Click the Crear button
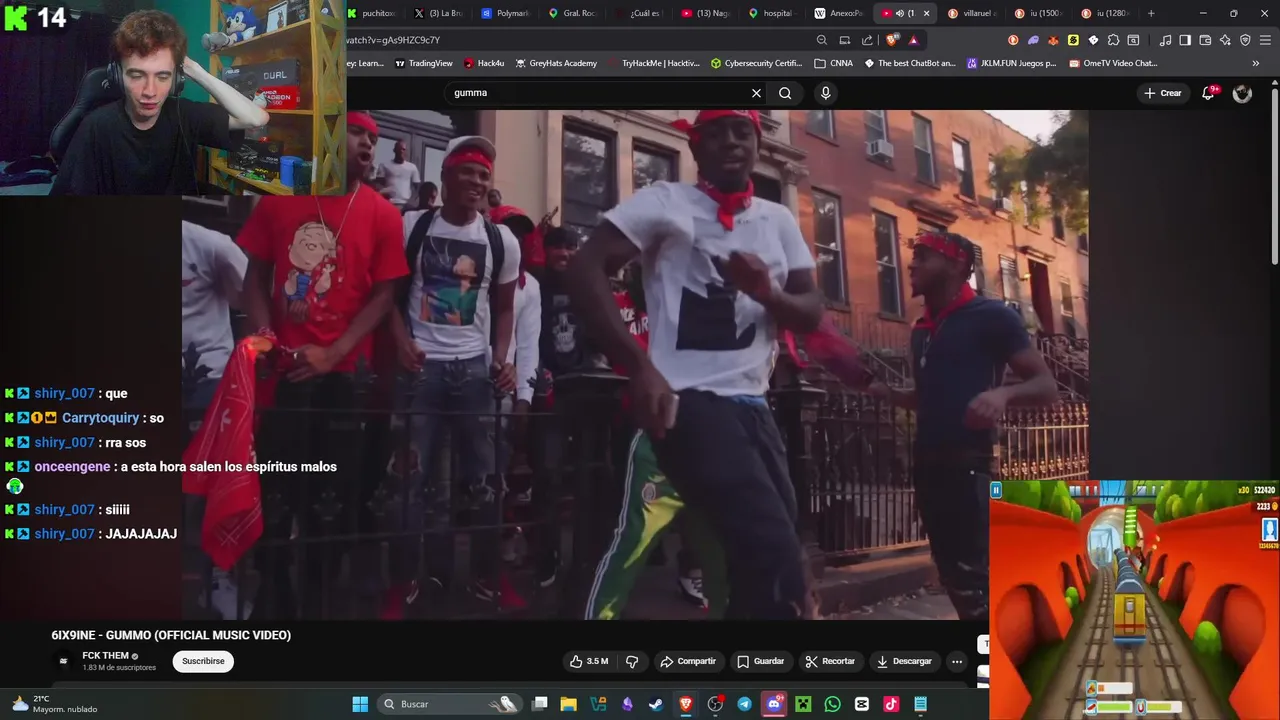Screen dimensions: 1280x720 (x=1163, y=93)
